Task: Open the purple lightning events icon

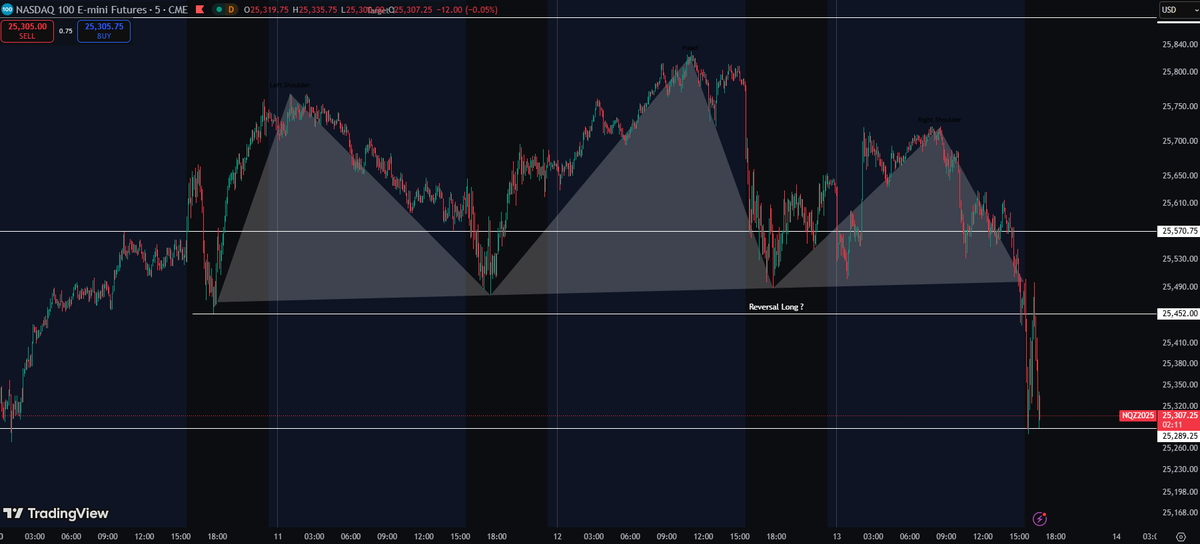Action: (x=1039, y=518)
